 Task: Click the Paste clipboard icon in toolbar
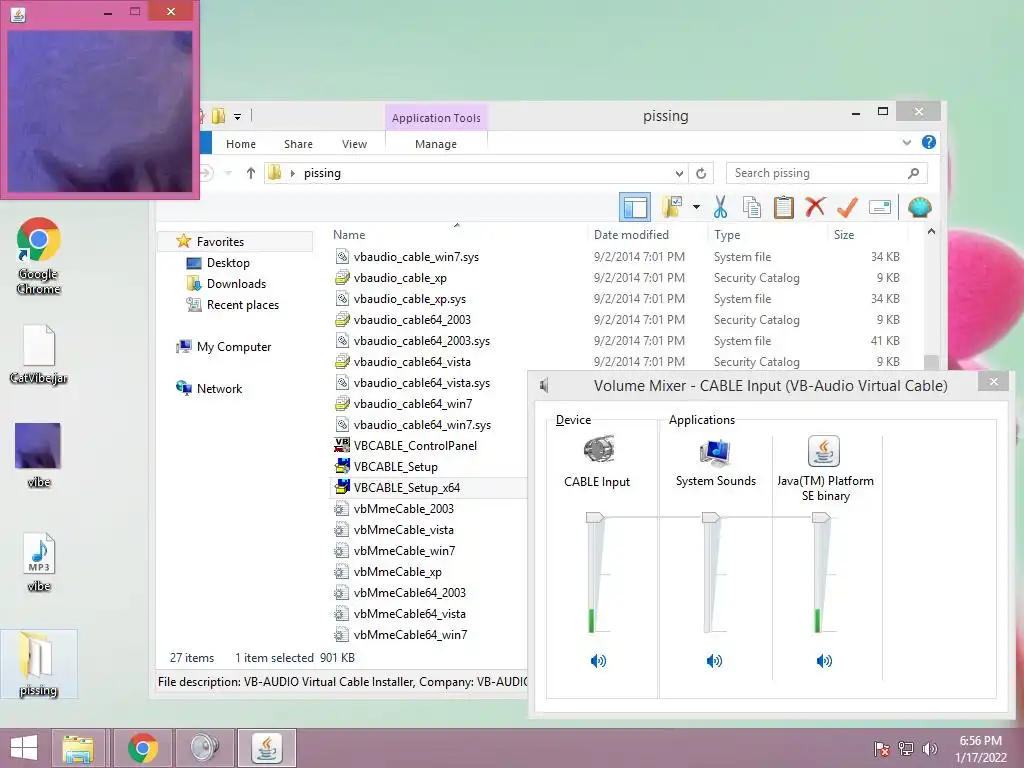(x=783, y=208)
